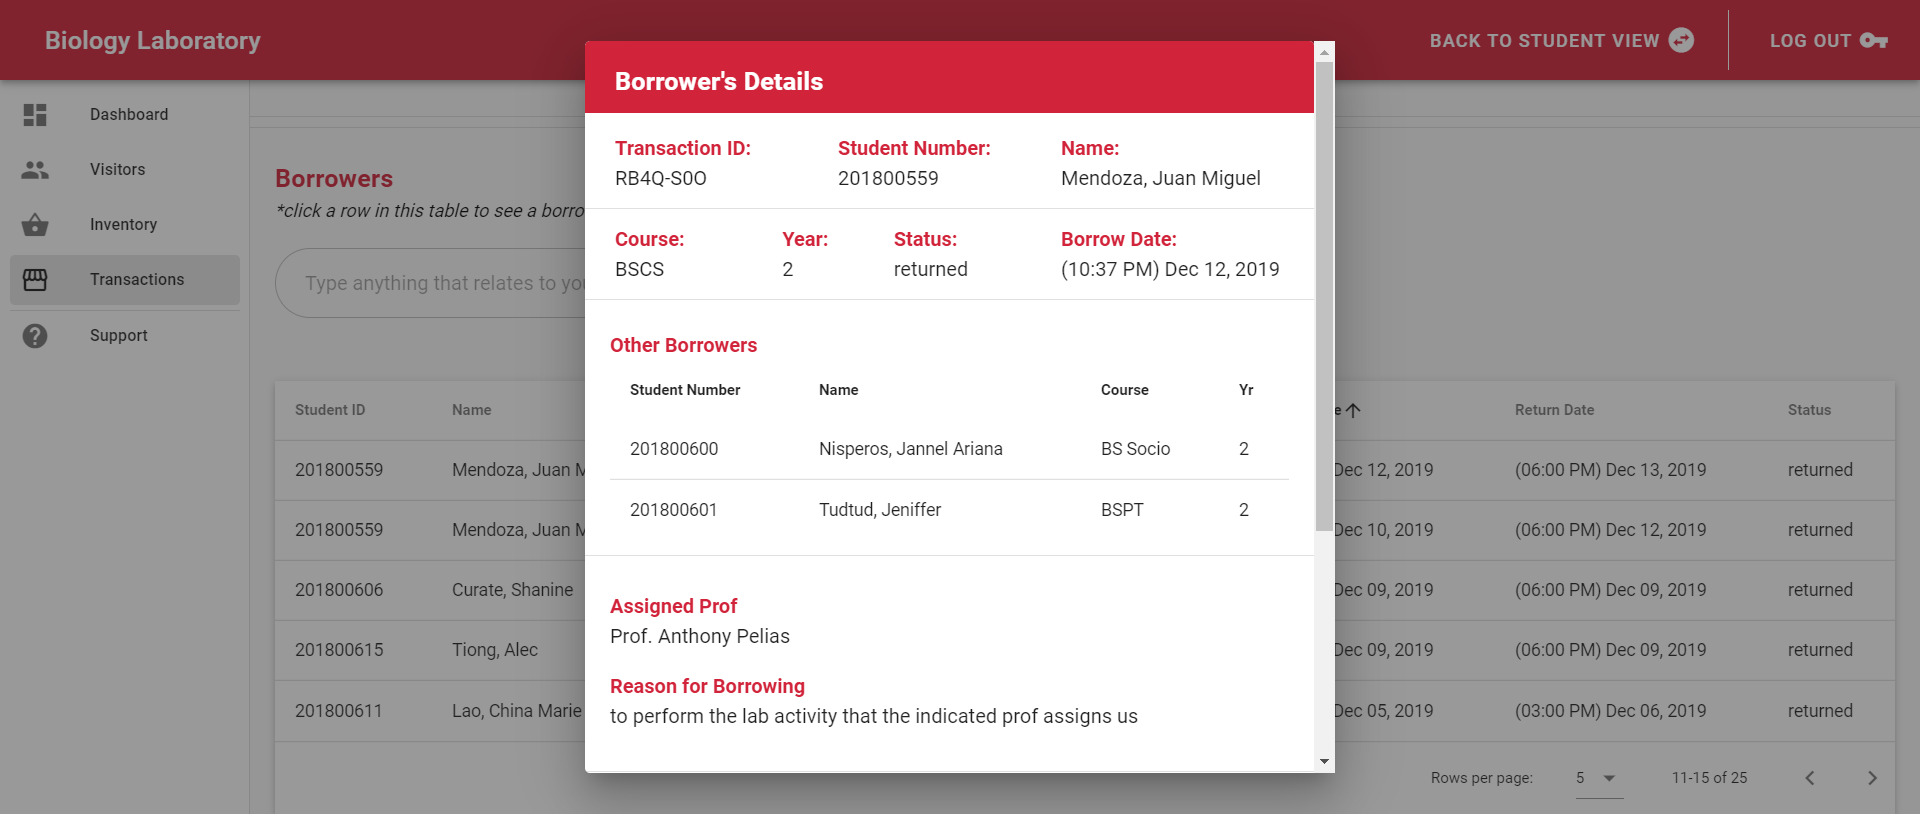Open Inventory from the sidebar
The width and height of the screenshot is (1920, 814).
tap(124, 225)
